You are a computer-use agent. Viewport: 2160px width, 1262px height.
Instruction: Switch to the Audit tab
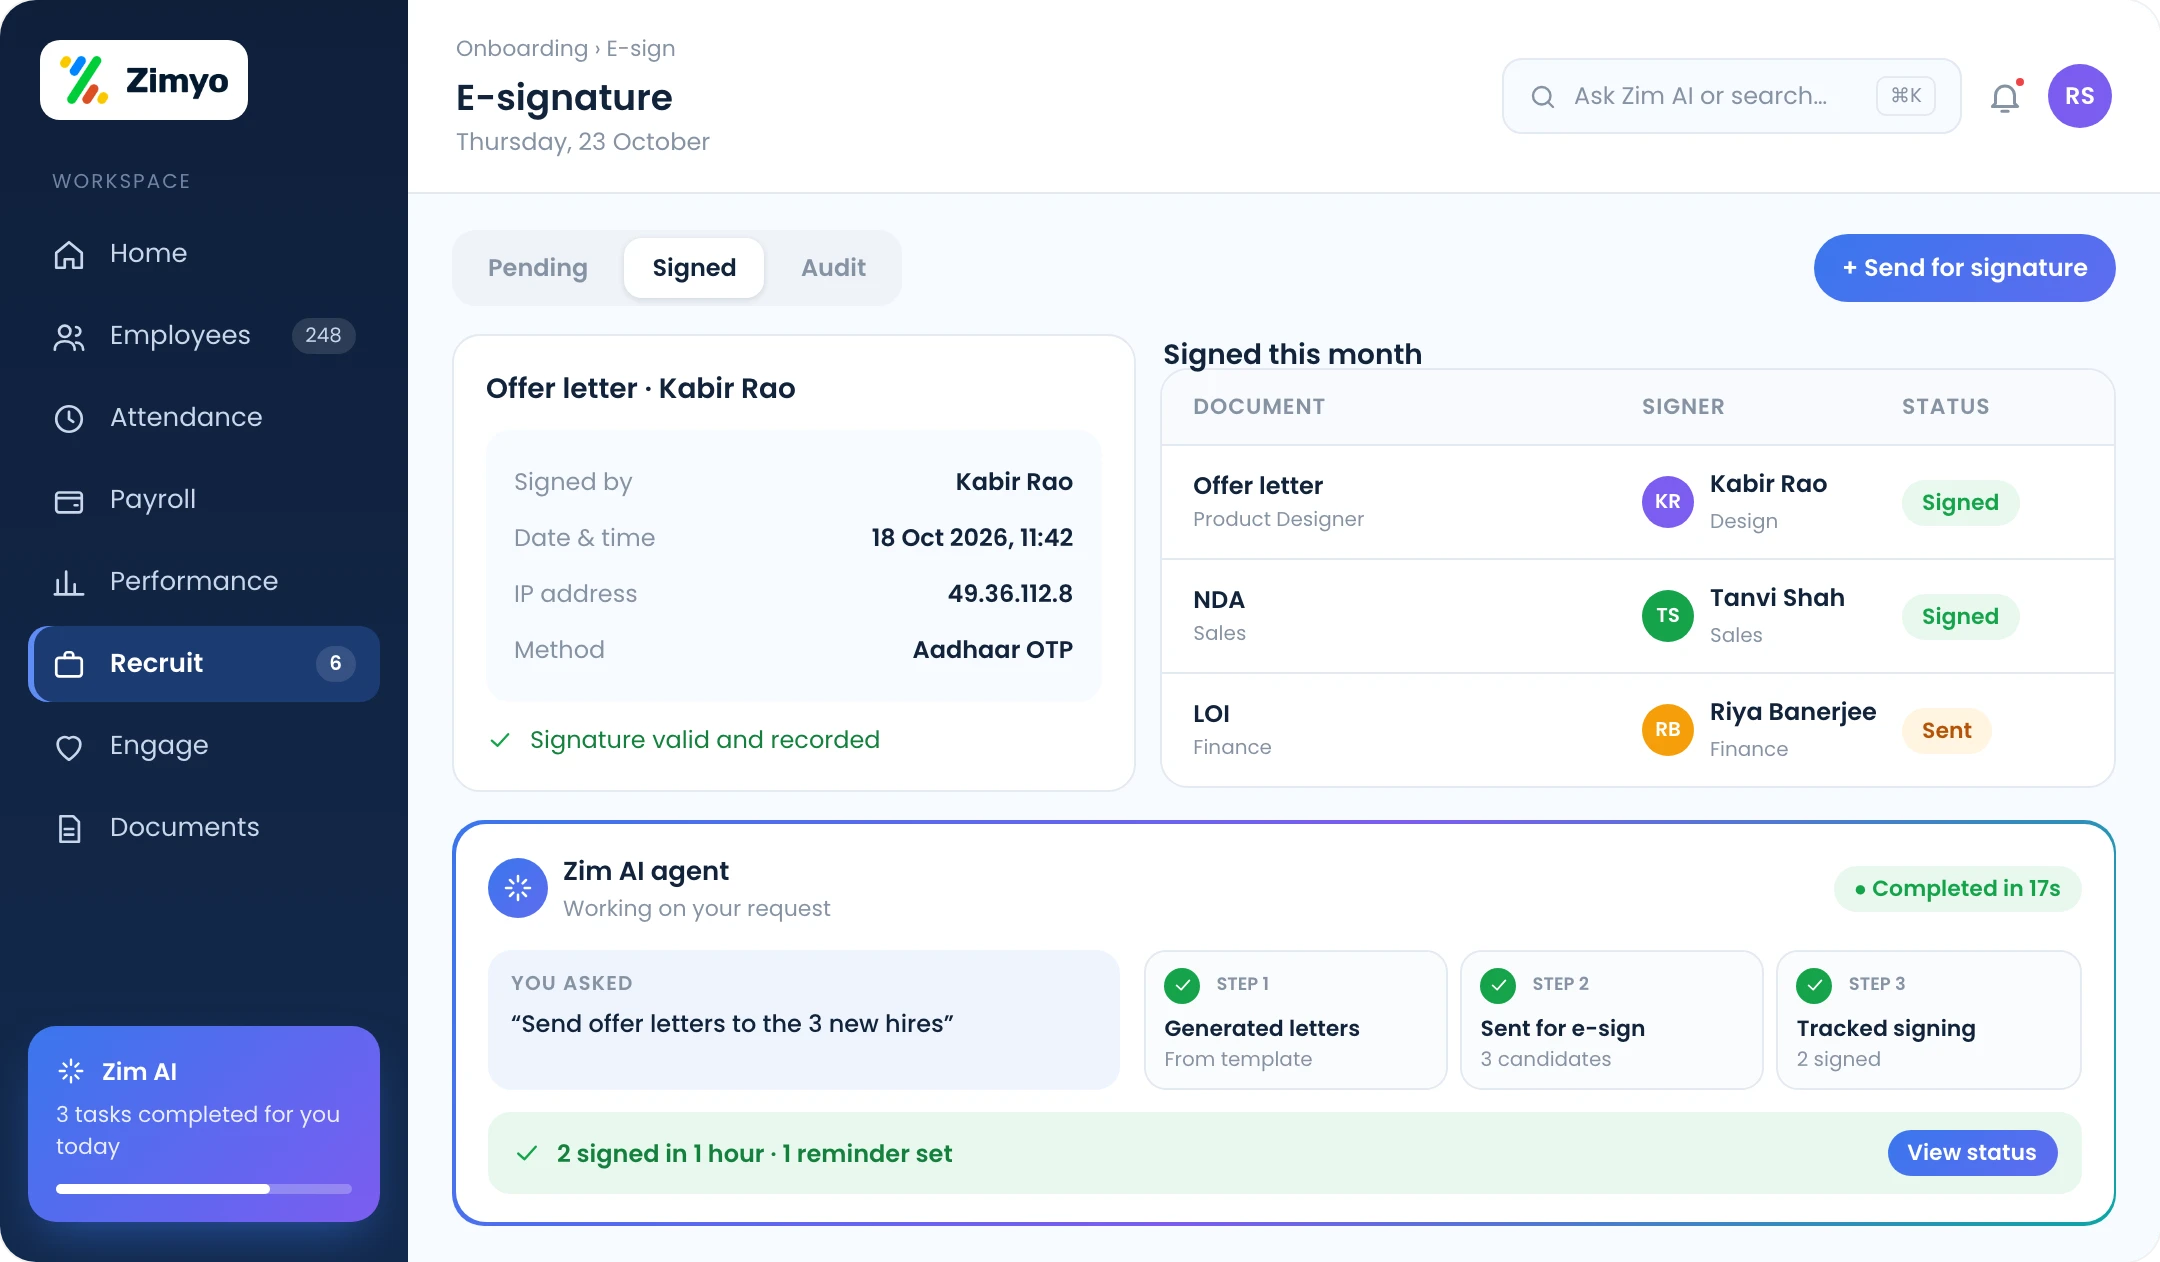coord(833,268)
